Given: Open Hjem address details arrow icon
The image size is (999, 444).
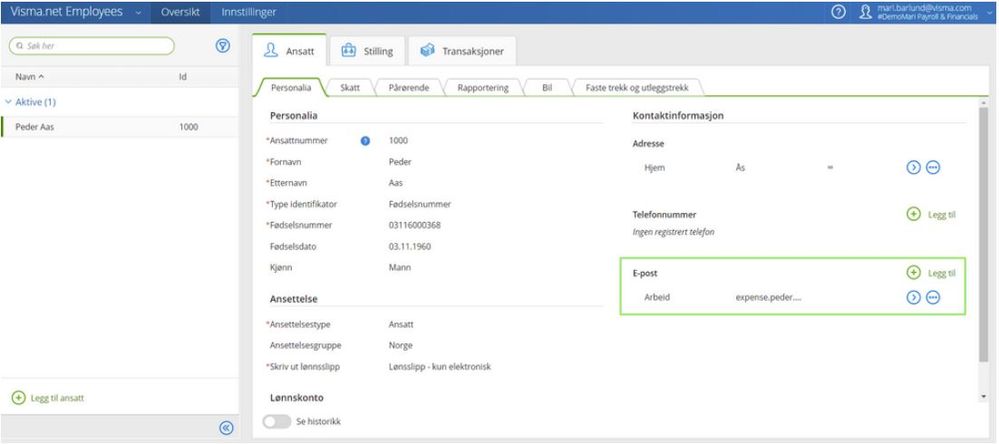Looking at the screenshot, I should 914,168.
